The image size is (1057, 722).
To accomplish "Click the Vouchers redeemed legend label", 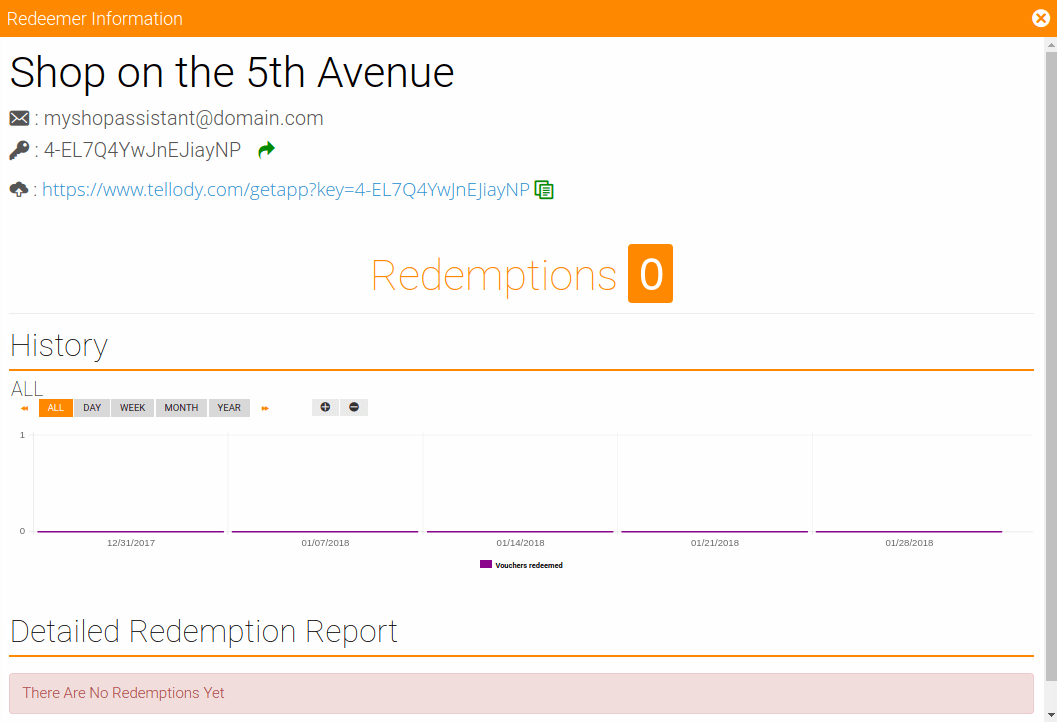I will click(528, 565).
